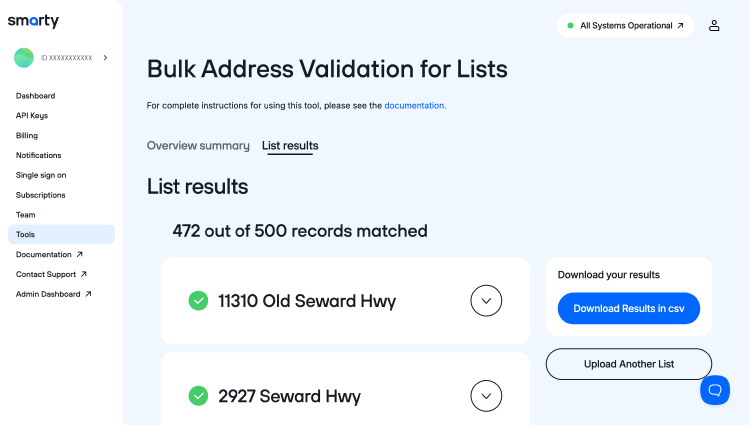Expand the account ID chevron
The width and height of the screenshot is (750, 425).
pyautogui.click(x=106, y=58)
